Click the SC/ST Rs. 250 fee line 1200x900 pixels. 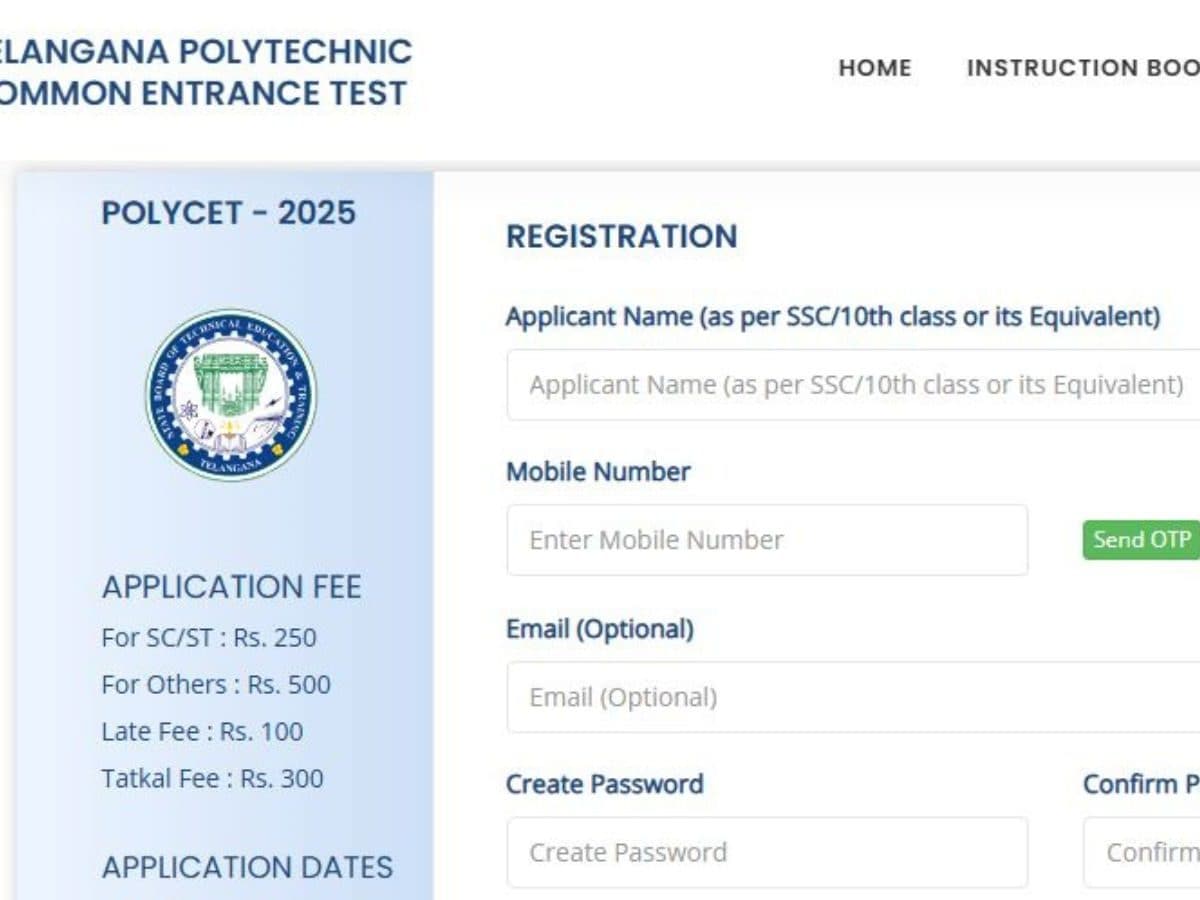pyautogui.click(x=209, y=638)
